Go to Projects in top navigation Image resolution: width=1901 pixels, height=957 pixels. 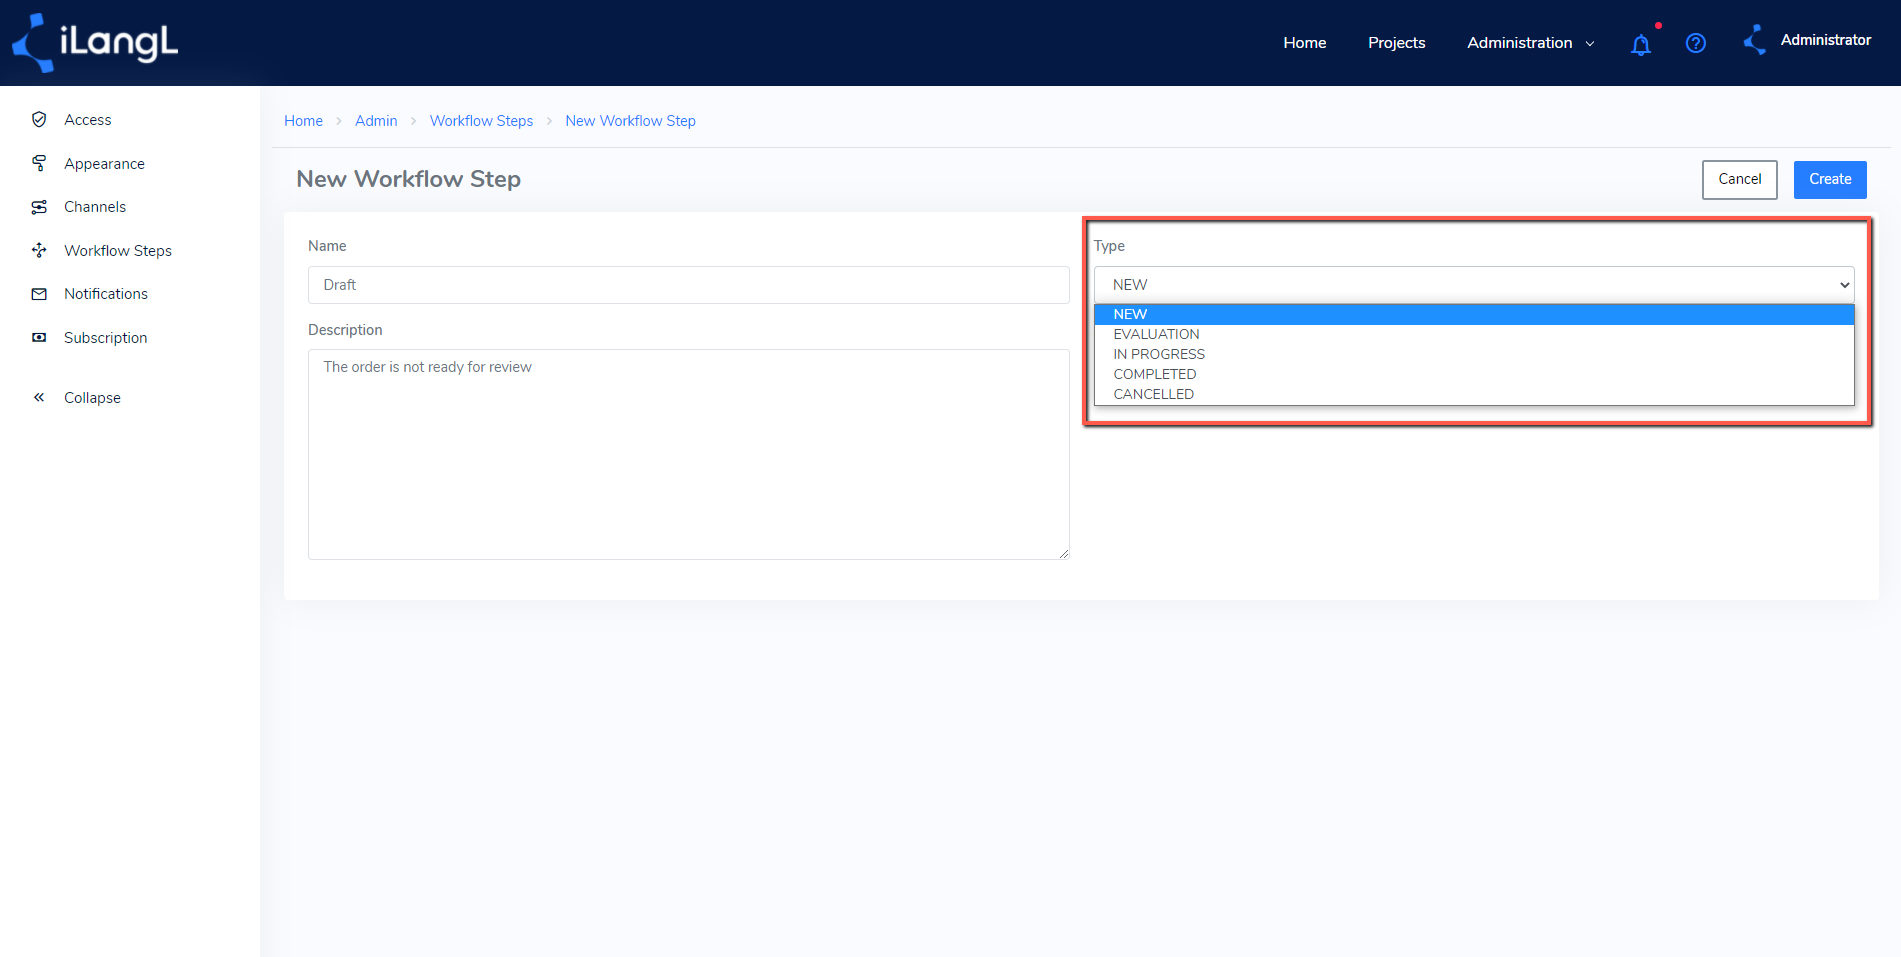click(x=1396, y=43)
